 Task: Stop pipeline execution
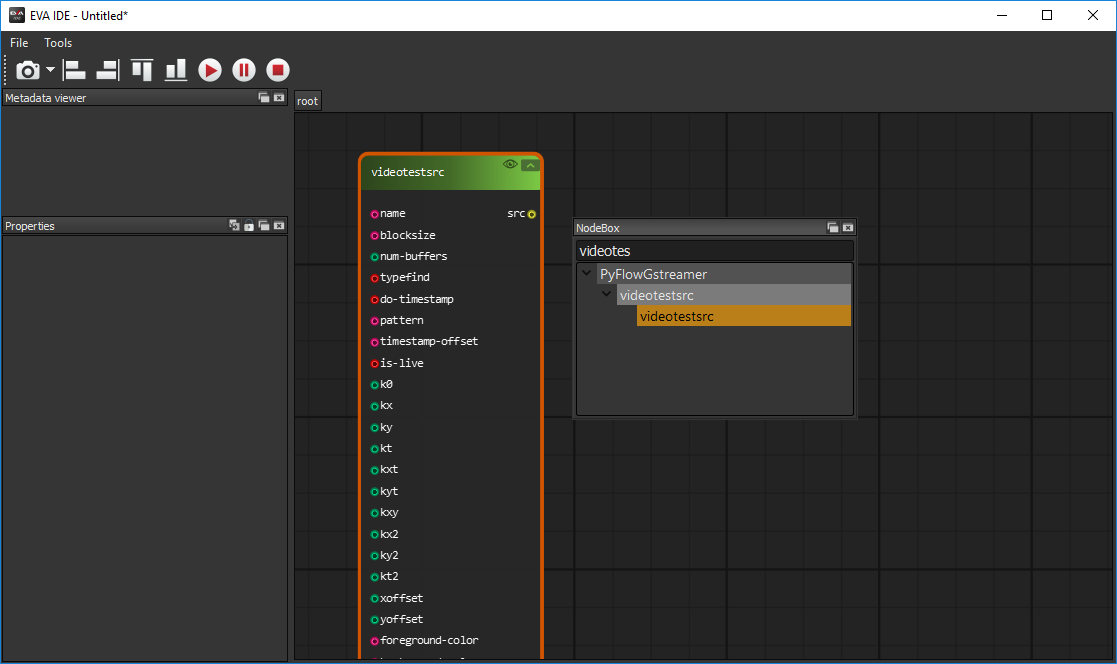click(277, 70)
